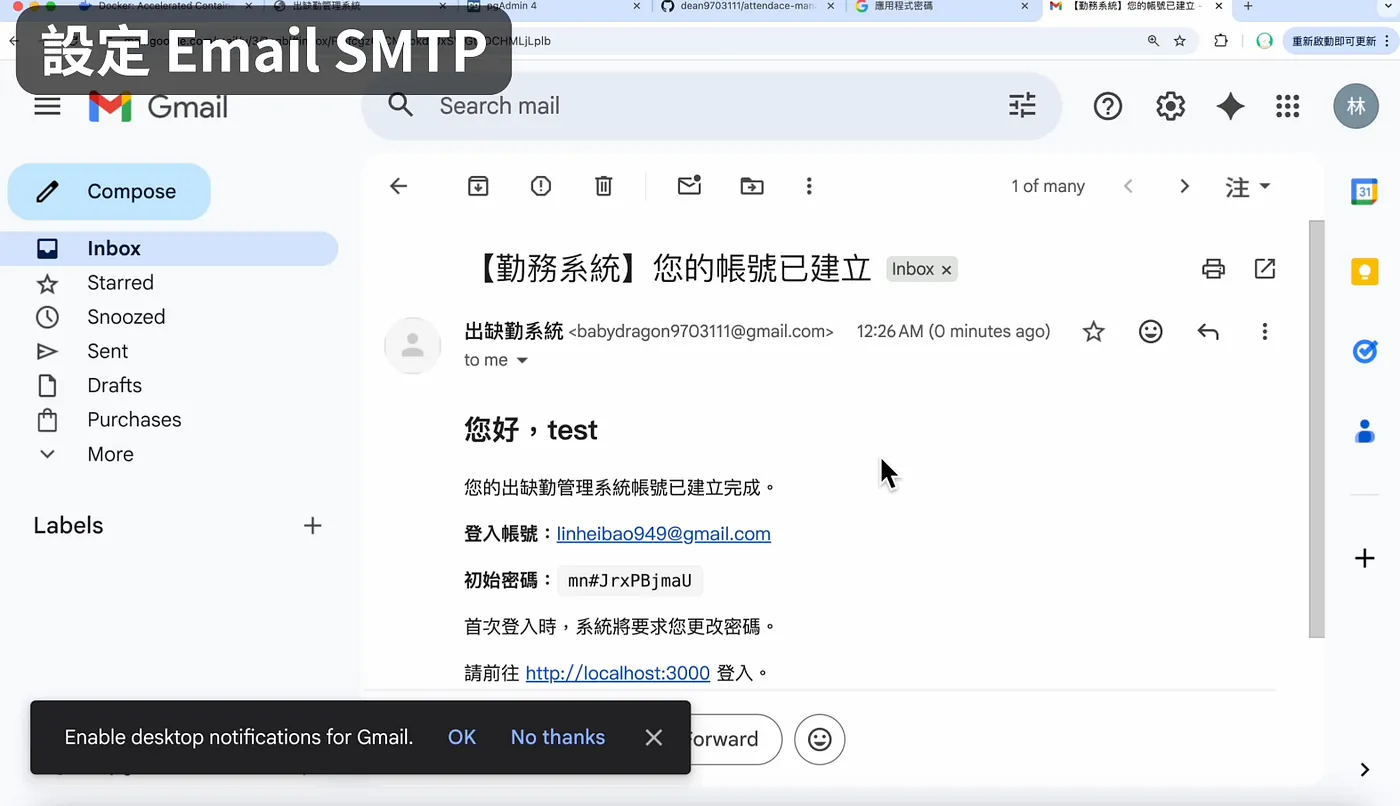Expand recipient details next to 'to me'
Image resolution: width=1400 pixels, height=806 pixels.
click(521, 360)
